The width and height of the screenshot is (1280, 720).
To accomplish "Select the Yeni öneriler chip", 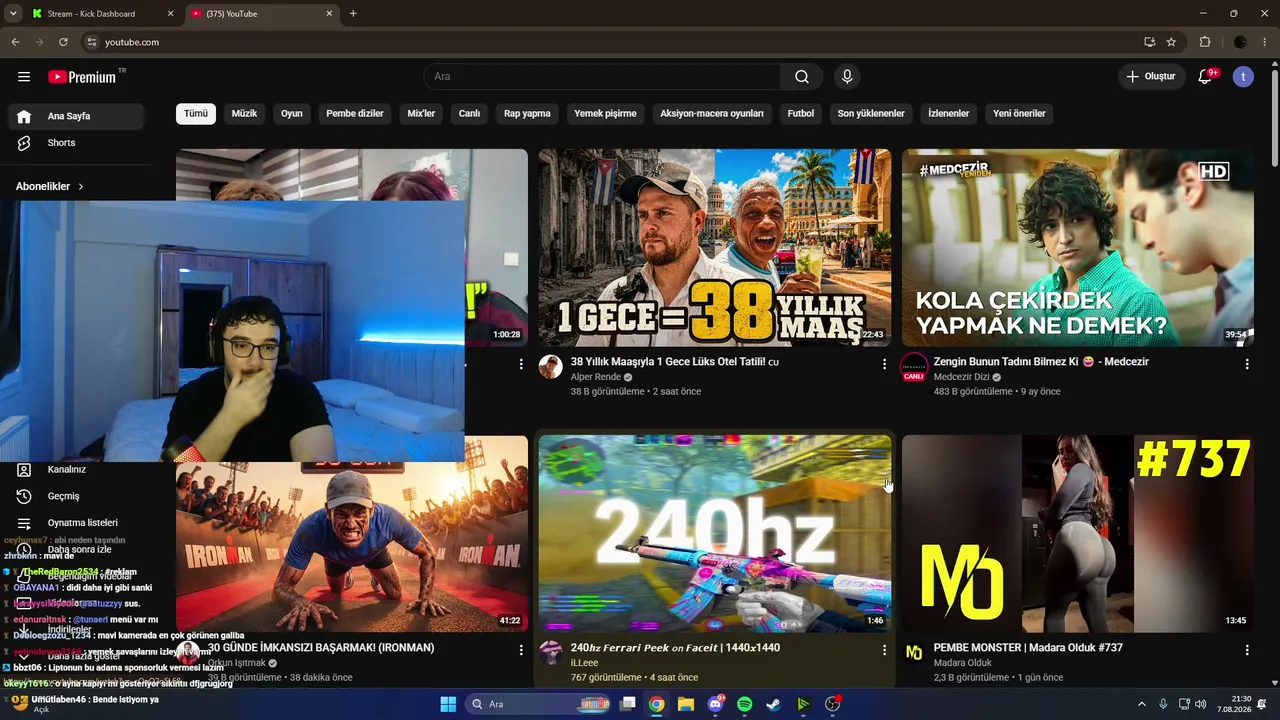I will pos(1019,113).
